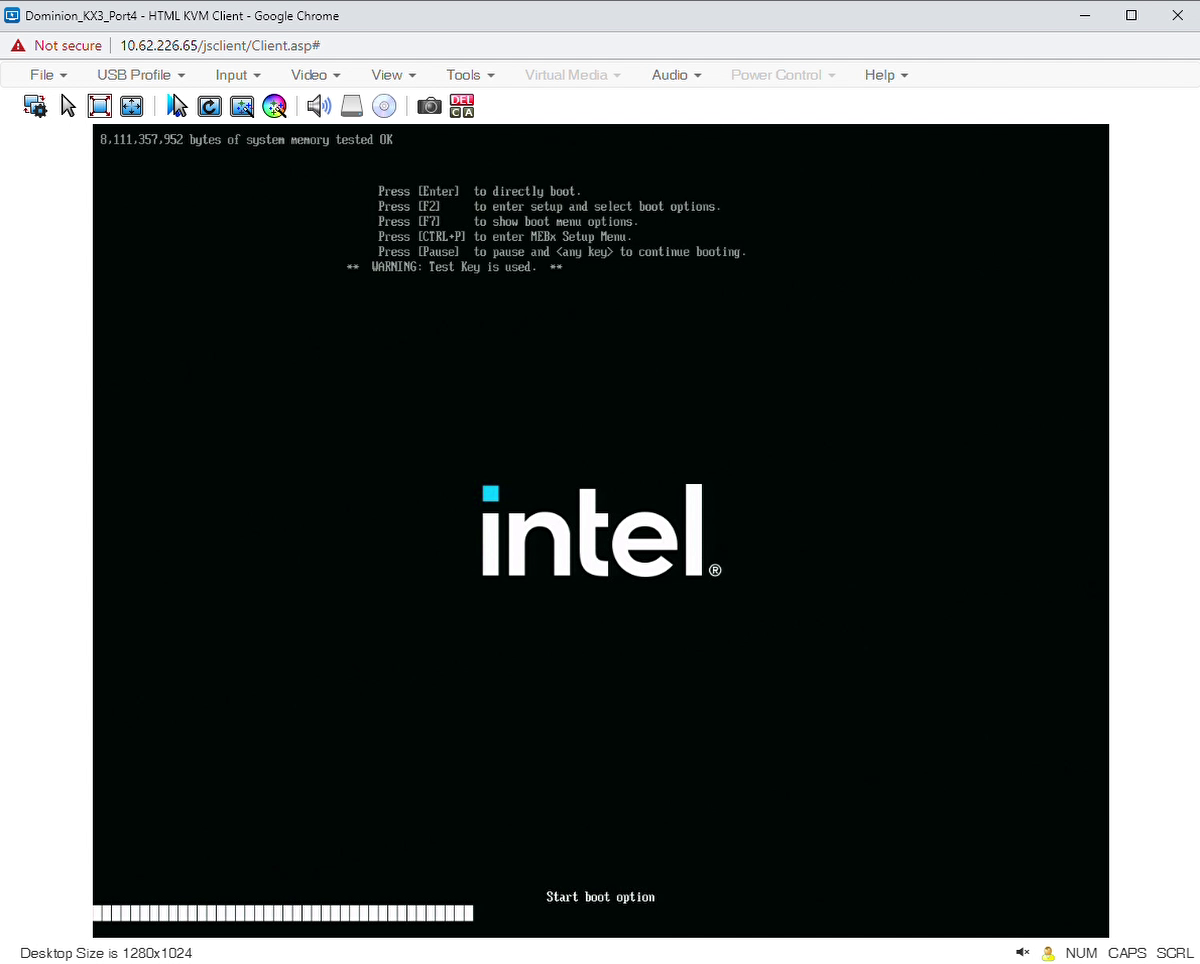Viewport: 1200px width, 964px height.
Task: Click the auto-sense video settings icon
Action: (242, 106)
